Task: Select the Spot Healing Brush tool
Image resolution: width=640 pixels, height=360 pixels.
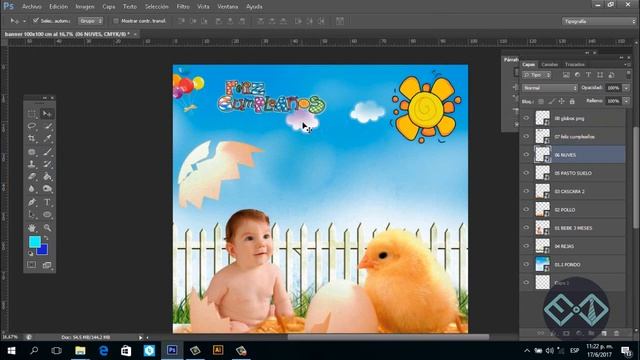Action: [x=32, y=152]
